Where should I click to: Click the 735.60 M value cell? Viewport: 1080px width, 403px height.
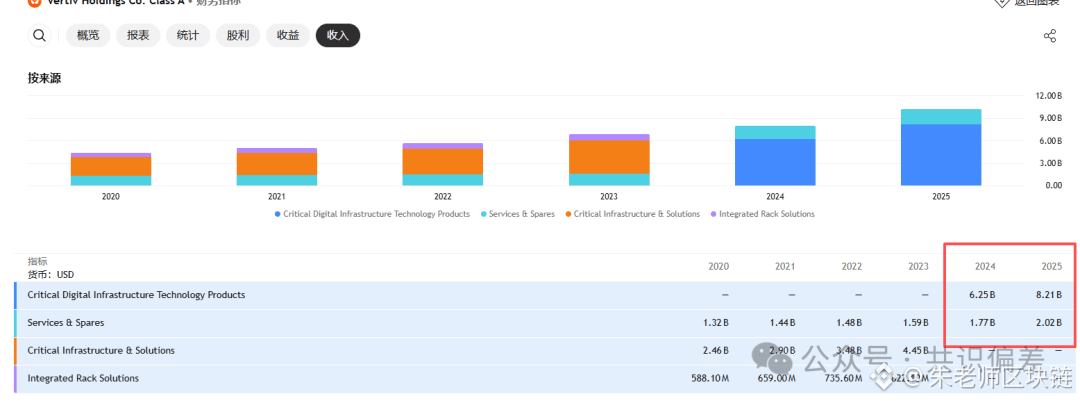[843, 378]
